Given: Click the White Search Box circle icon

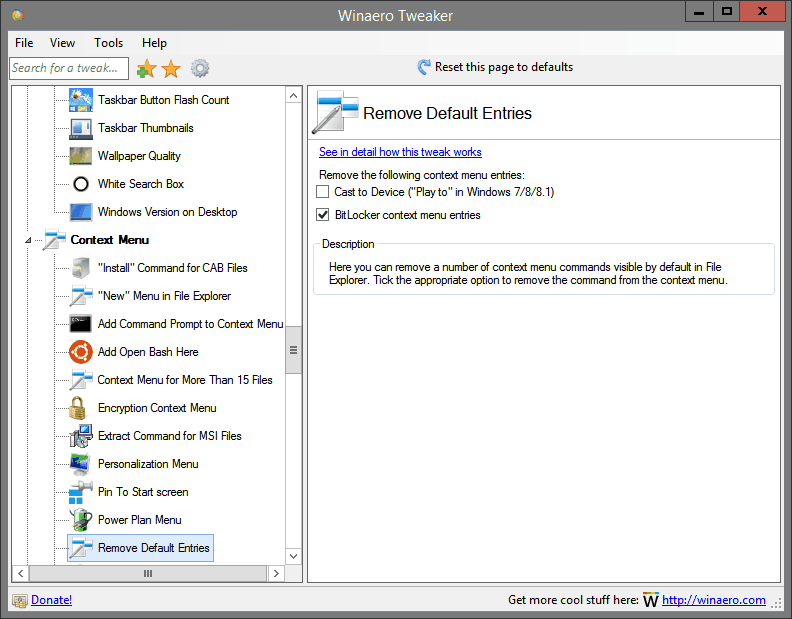Looking at the screenshot, I should 81,184.
